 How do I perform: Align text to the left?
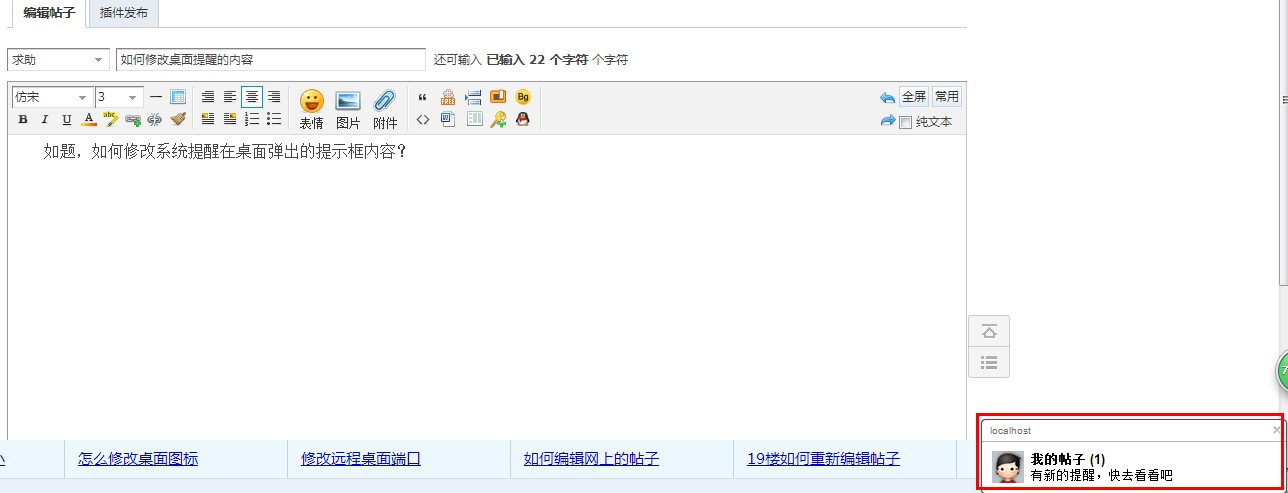click(x=230, y=97)
